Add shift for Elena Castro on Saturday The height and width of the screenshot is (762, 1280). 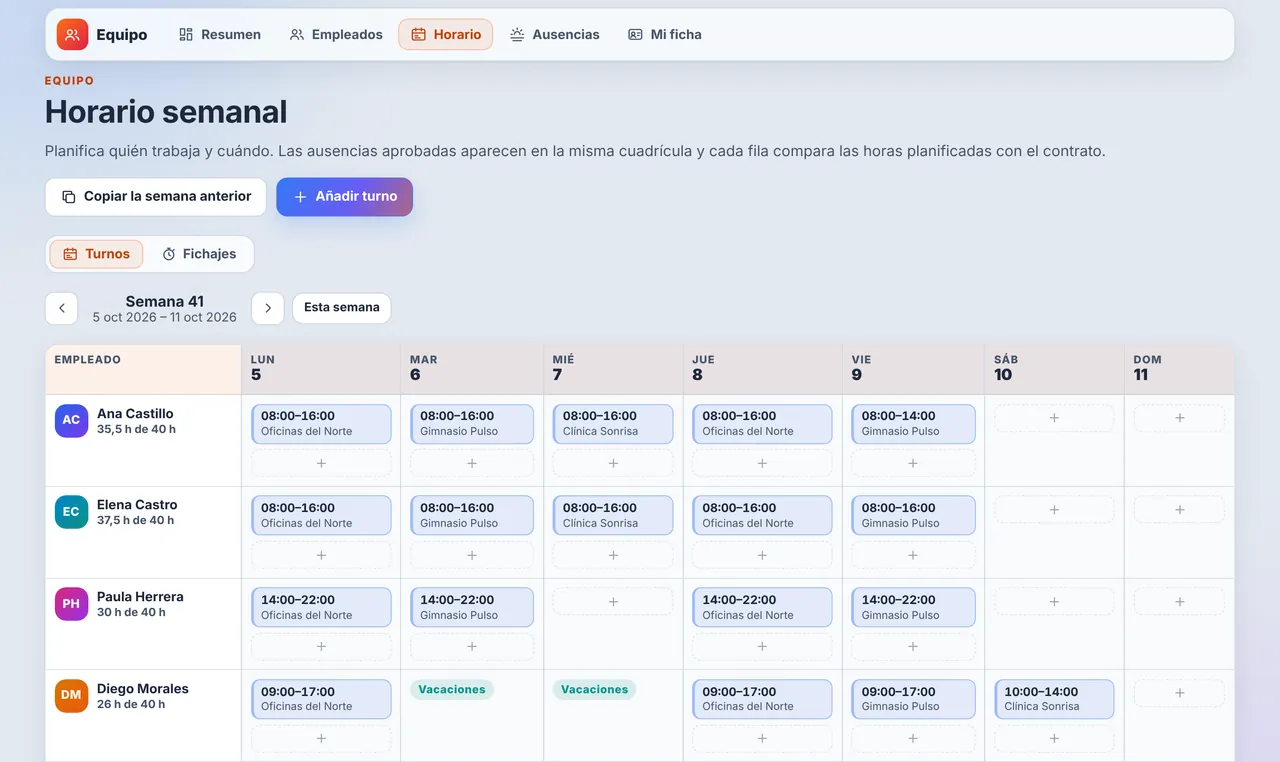coord(1054,510)
